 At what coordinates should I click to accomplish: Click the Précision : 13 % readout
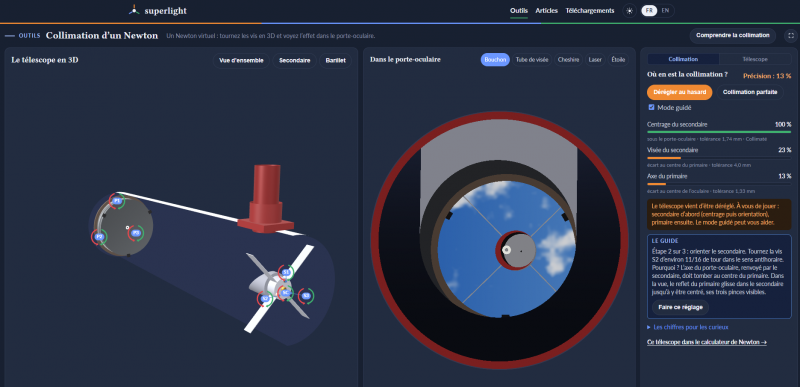[767, 76]
